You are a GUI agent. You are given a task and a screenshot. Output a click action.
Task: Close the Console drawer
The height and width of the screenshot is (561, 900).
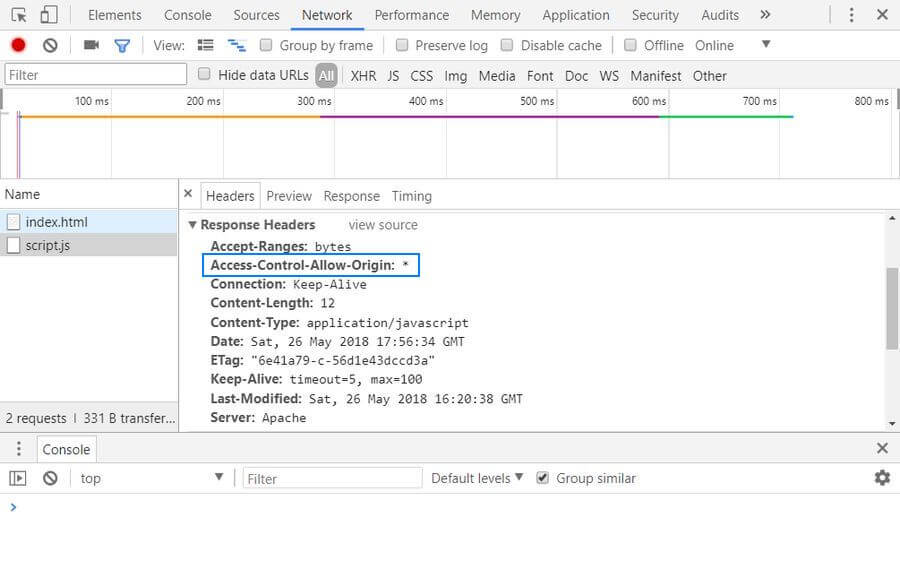pos(882,448)
